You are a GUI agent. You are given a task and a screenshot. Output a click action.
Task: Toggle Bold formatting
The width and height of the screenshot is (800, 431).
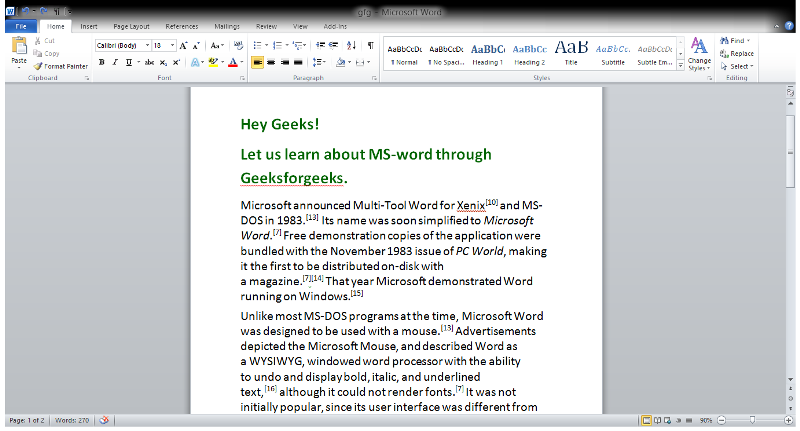click(x=101, y=62)
